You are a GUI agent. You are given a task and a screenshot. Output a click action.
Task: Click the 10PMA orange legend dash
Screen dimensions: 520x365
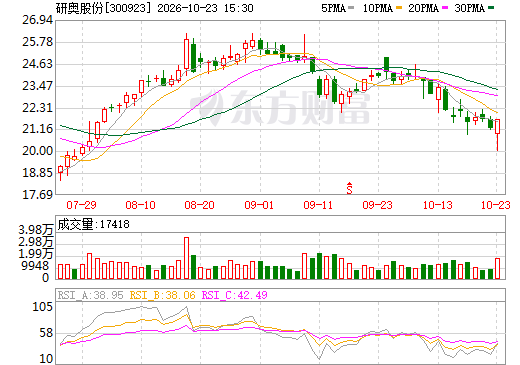399,7
